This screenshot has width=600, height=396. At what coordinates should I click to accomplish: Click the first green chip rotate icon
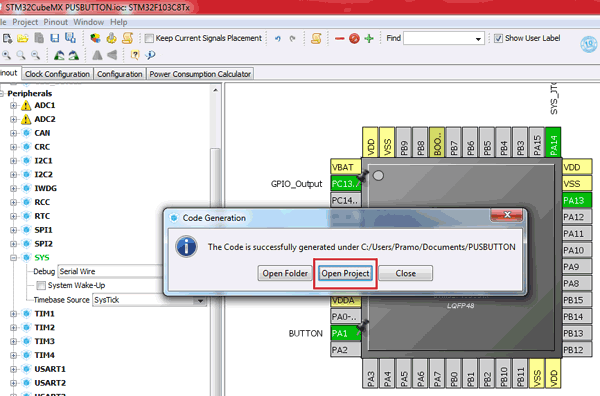(59, 55)
